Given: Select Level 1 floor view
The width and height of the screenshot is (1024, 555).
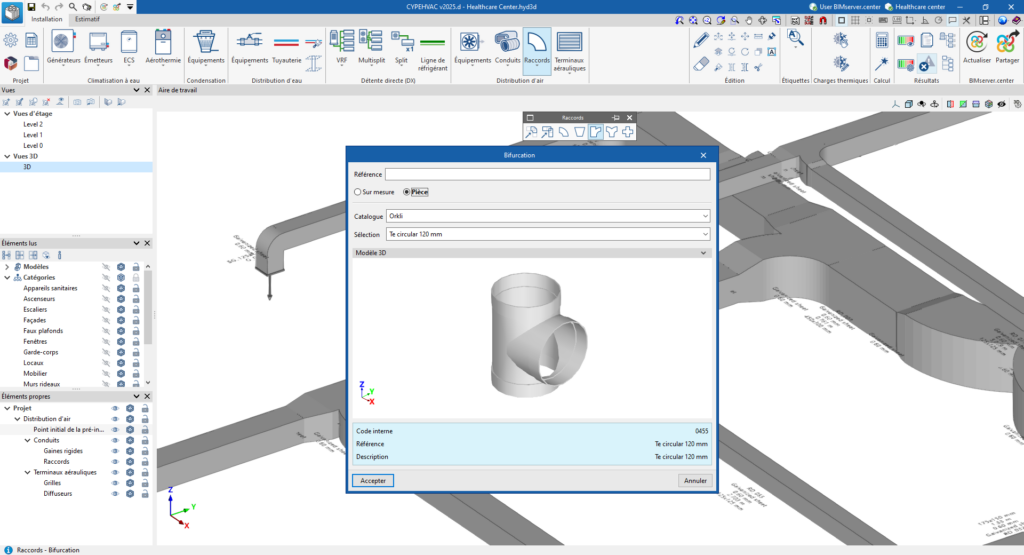Looking at the screenshot, I should point(33,135).
